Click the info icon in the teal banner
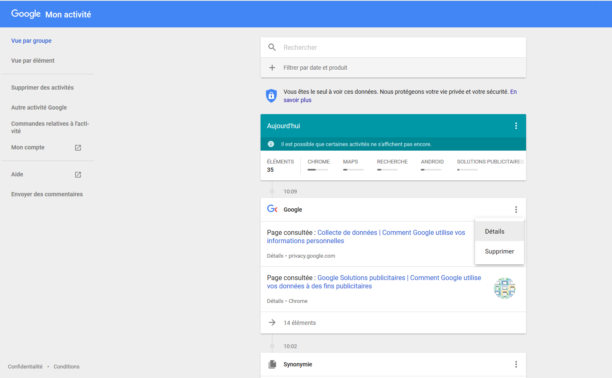Image resolution: width=612 pixels, height=378 pixels. click(x=271, y=144)
